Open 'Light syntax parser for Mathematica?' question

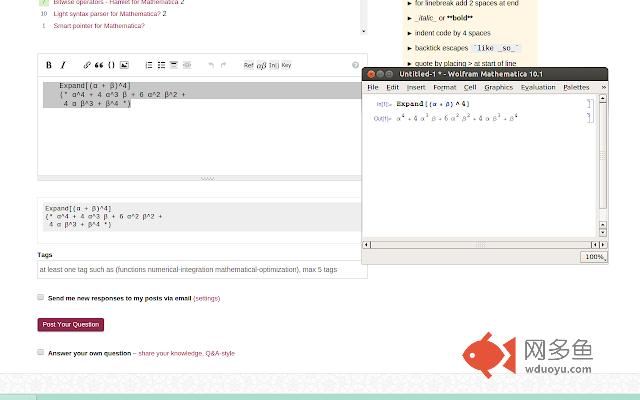107,14
